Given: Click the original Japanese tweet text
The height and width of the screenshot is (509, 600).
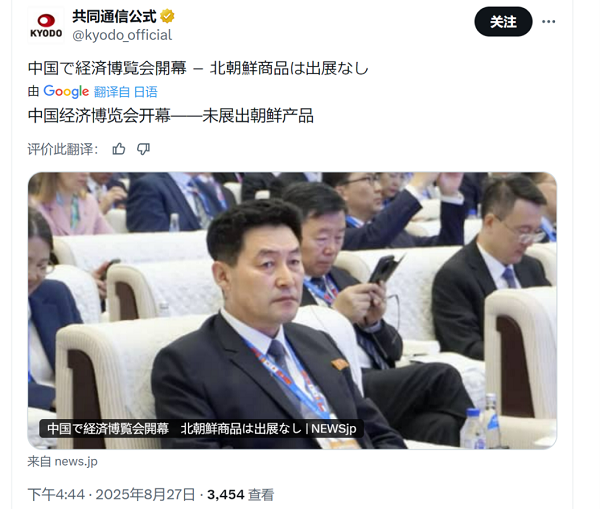Looking at the screenshot, I should (198, 69).
